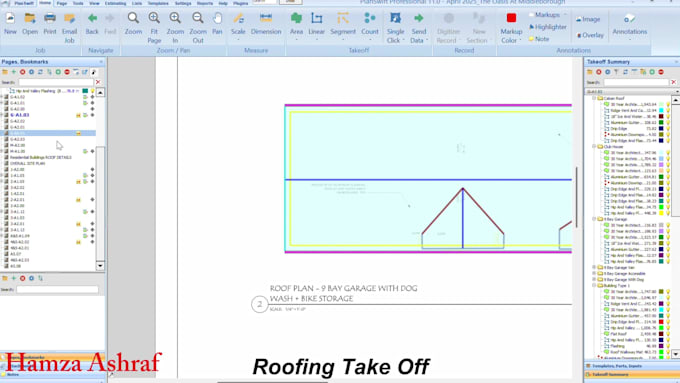Activate the Pan hand tool

click(x=217, y=18)
